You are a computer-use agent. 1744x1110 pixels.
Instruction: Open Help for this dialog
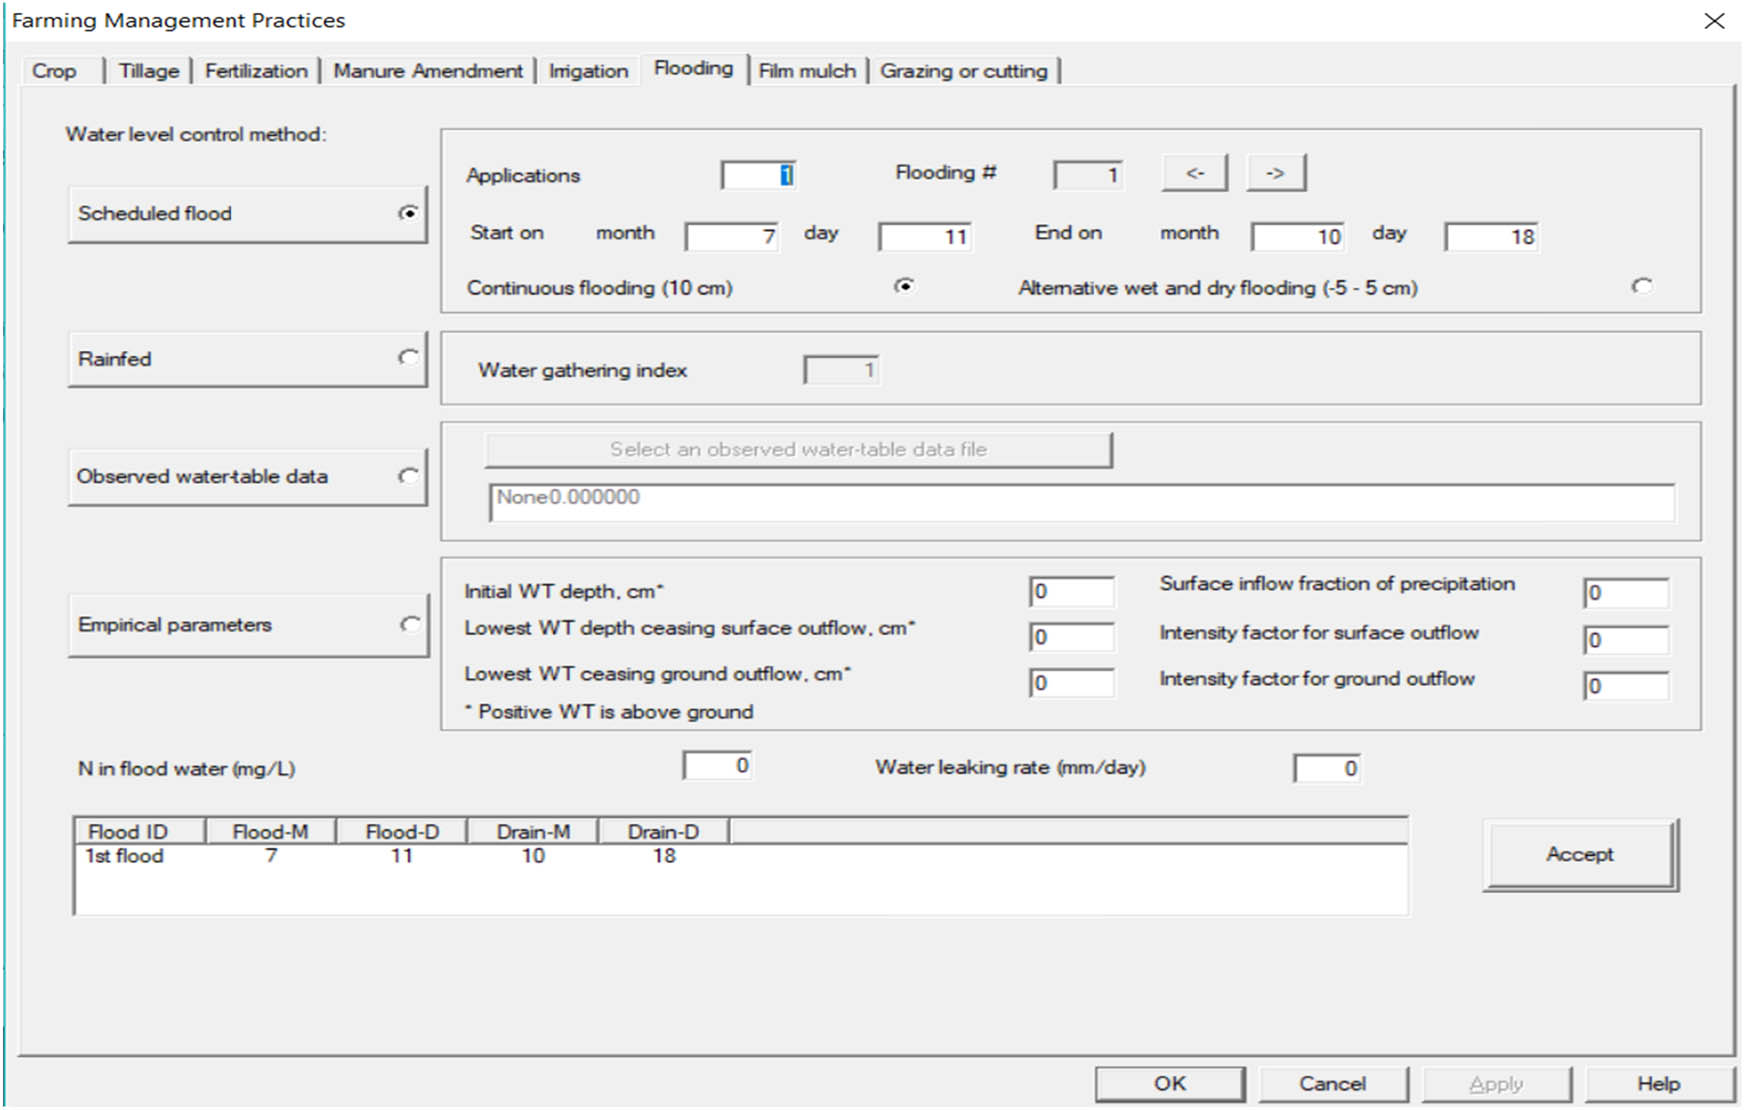(x=1657, y=1084)
